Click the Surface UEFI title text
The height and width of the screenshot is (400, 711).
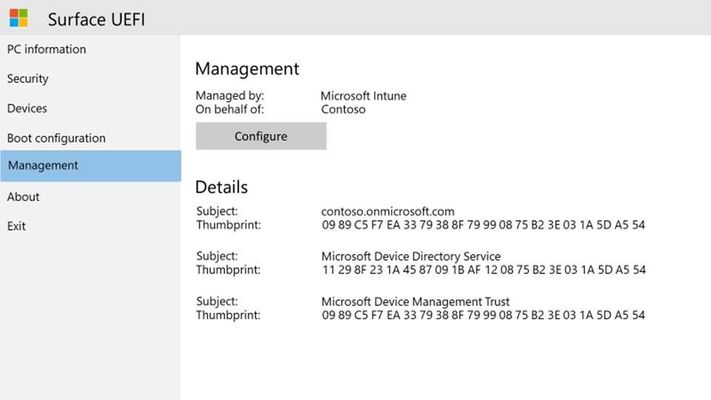96,20
